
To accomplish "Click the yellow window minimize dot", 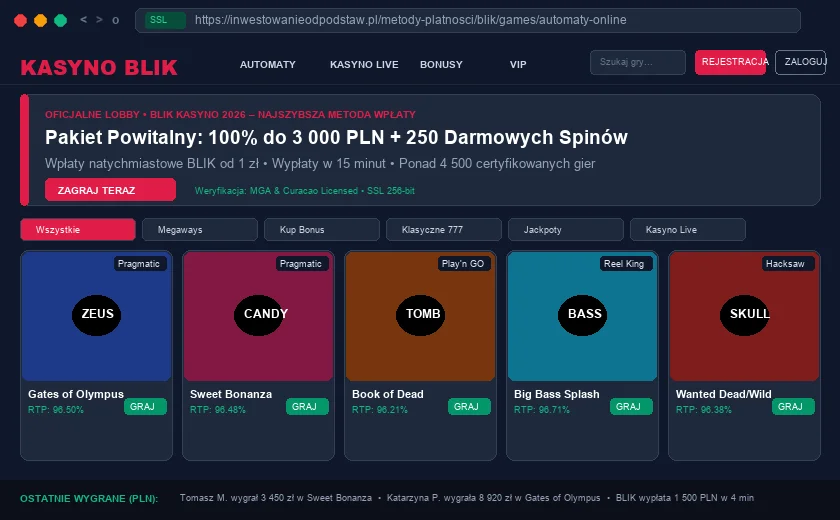I will click(40, 20).
